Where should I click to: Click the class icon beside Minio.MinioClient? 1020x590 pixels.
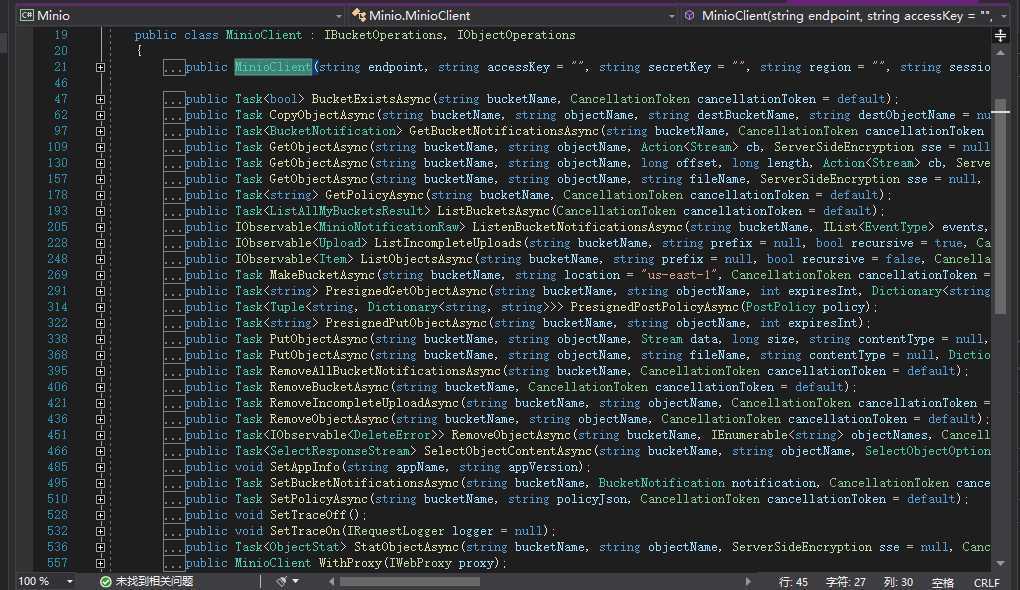pos(358,15)
